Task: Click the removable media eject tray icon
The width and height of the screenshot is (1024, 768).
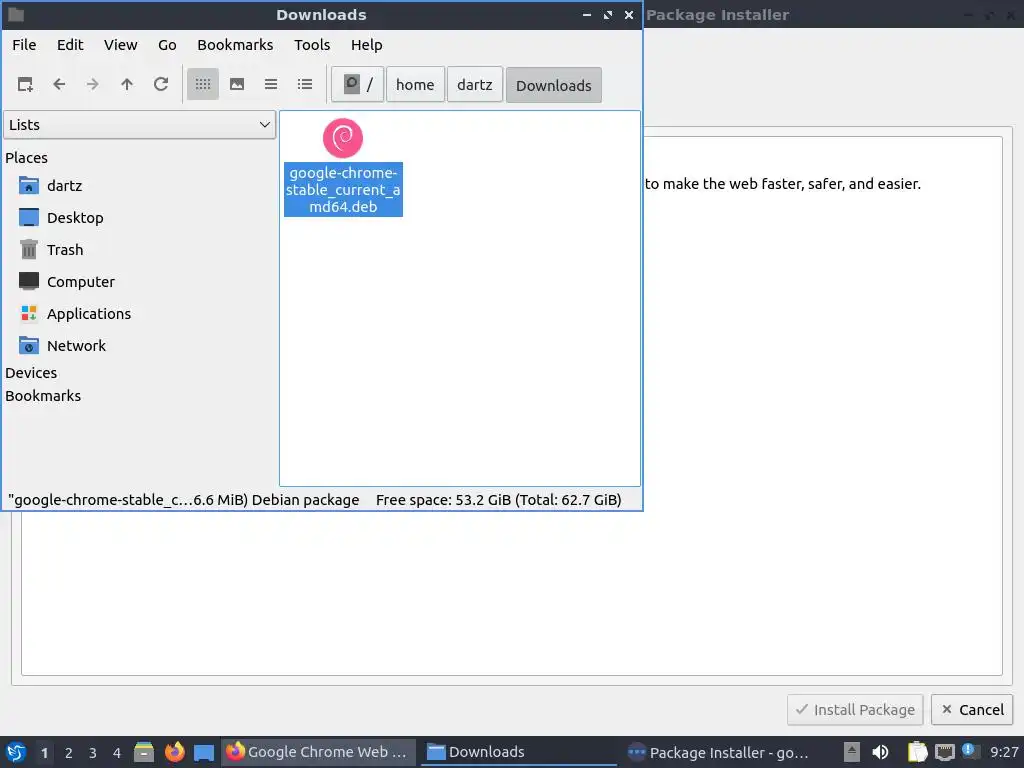Action: click(852, 752)
